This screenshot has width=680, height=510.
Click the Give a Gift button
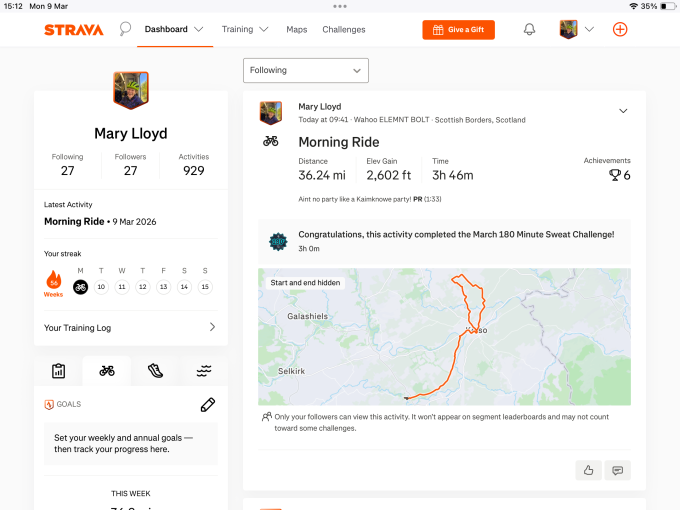[x=458, y=30]
